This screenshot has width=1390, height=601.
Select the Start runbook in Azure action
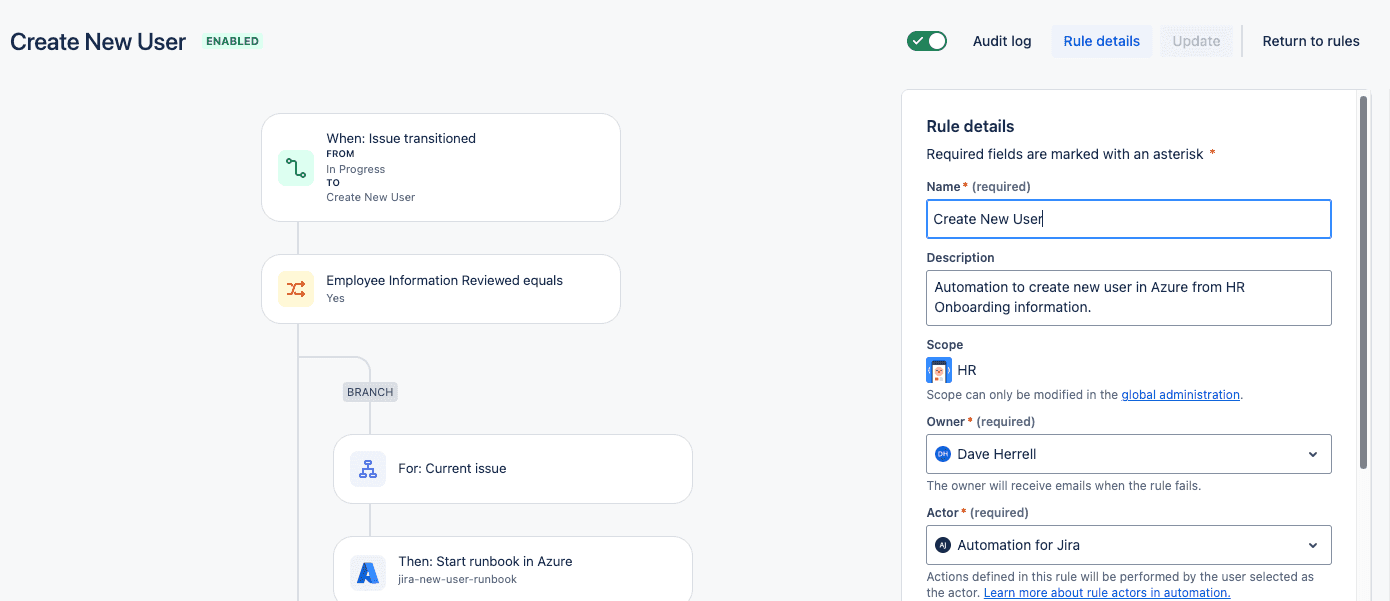click(x=513, y=570)
